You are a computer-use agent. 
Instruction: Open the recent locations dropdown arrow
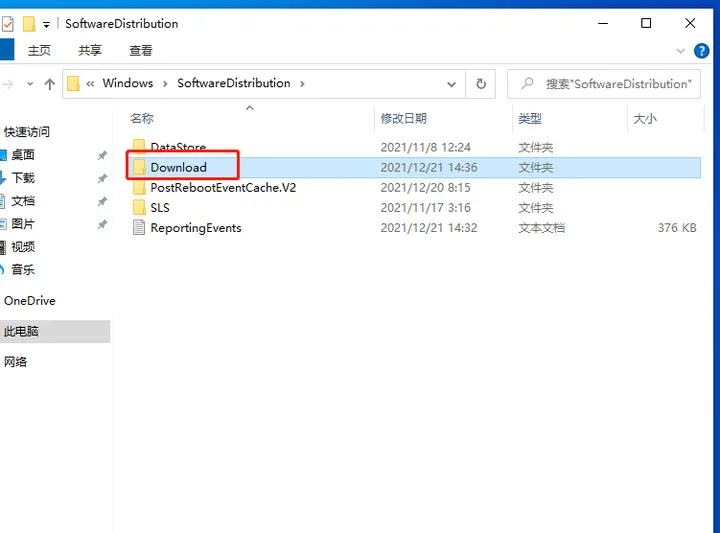(30, 84)
